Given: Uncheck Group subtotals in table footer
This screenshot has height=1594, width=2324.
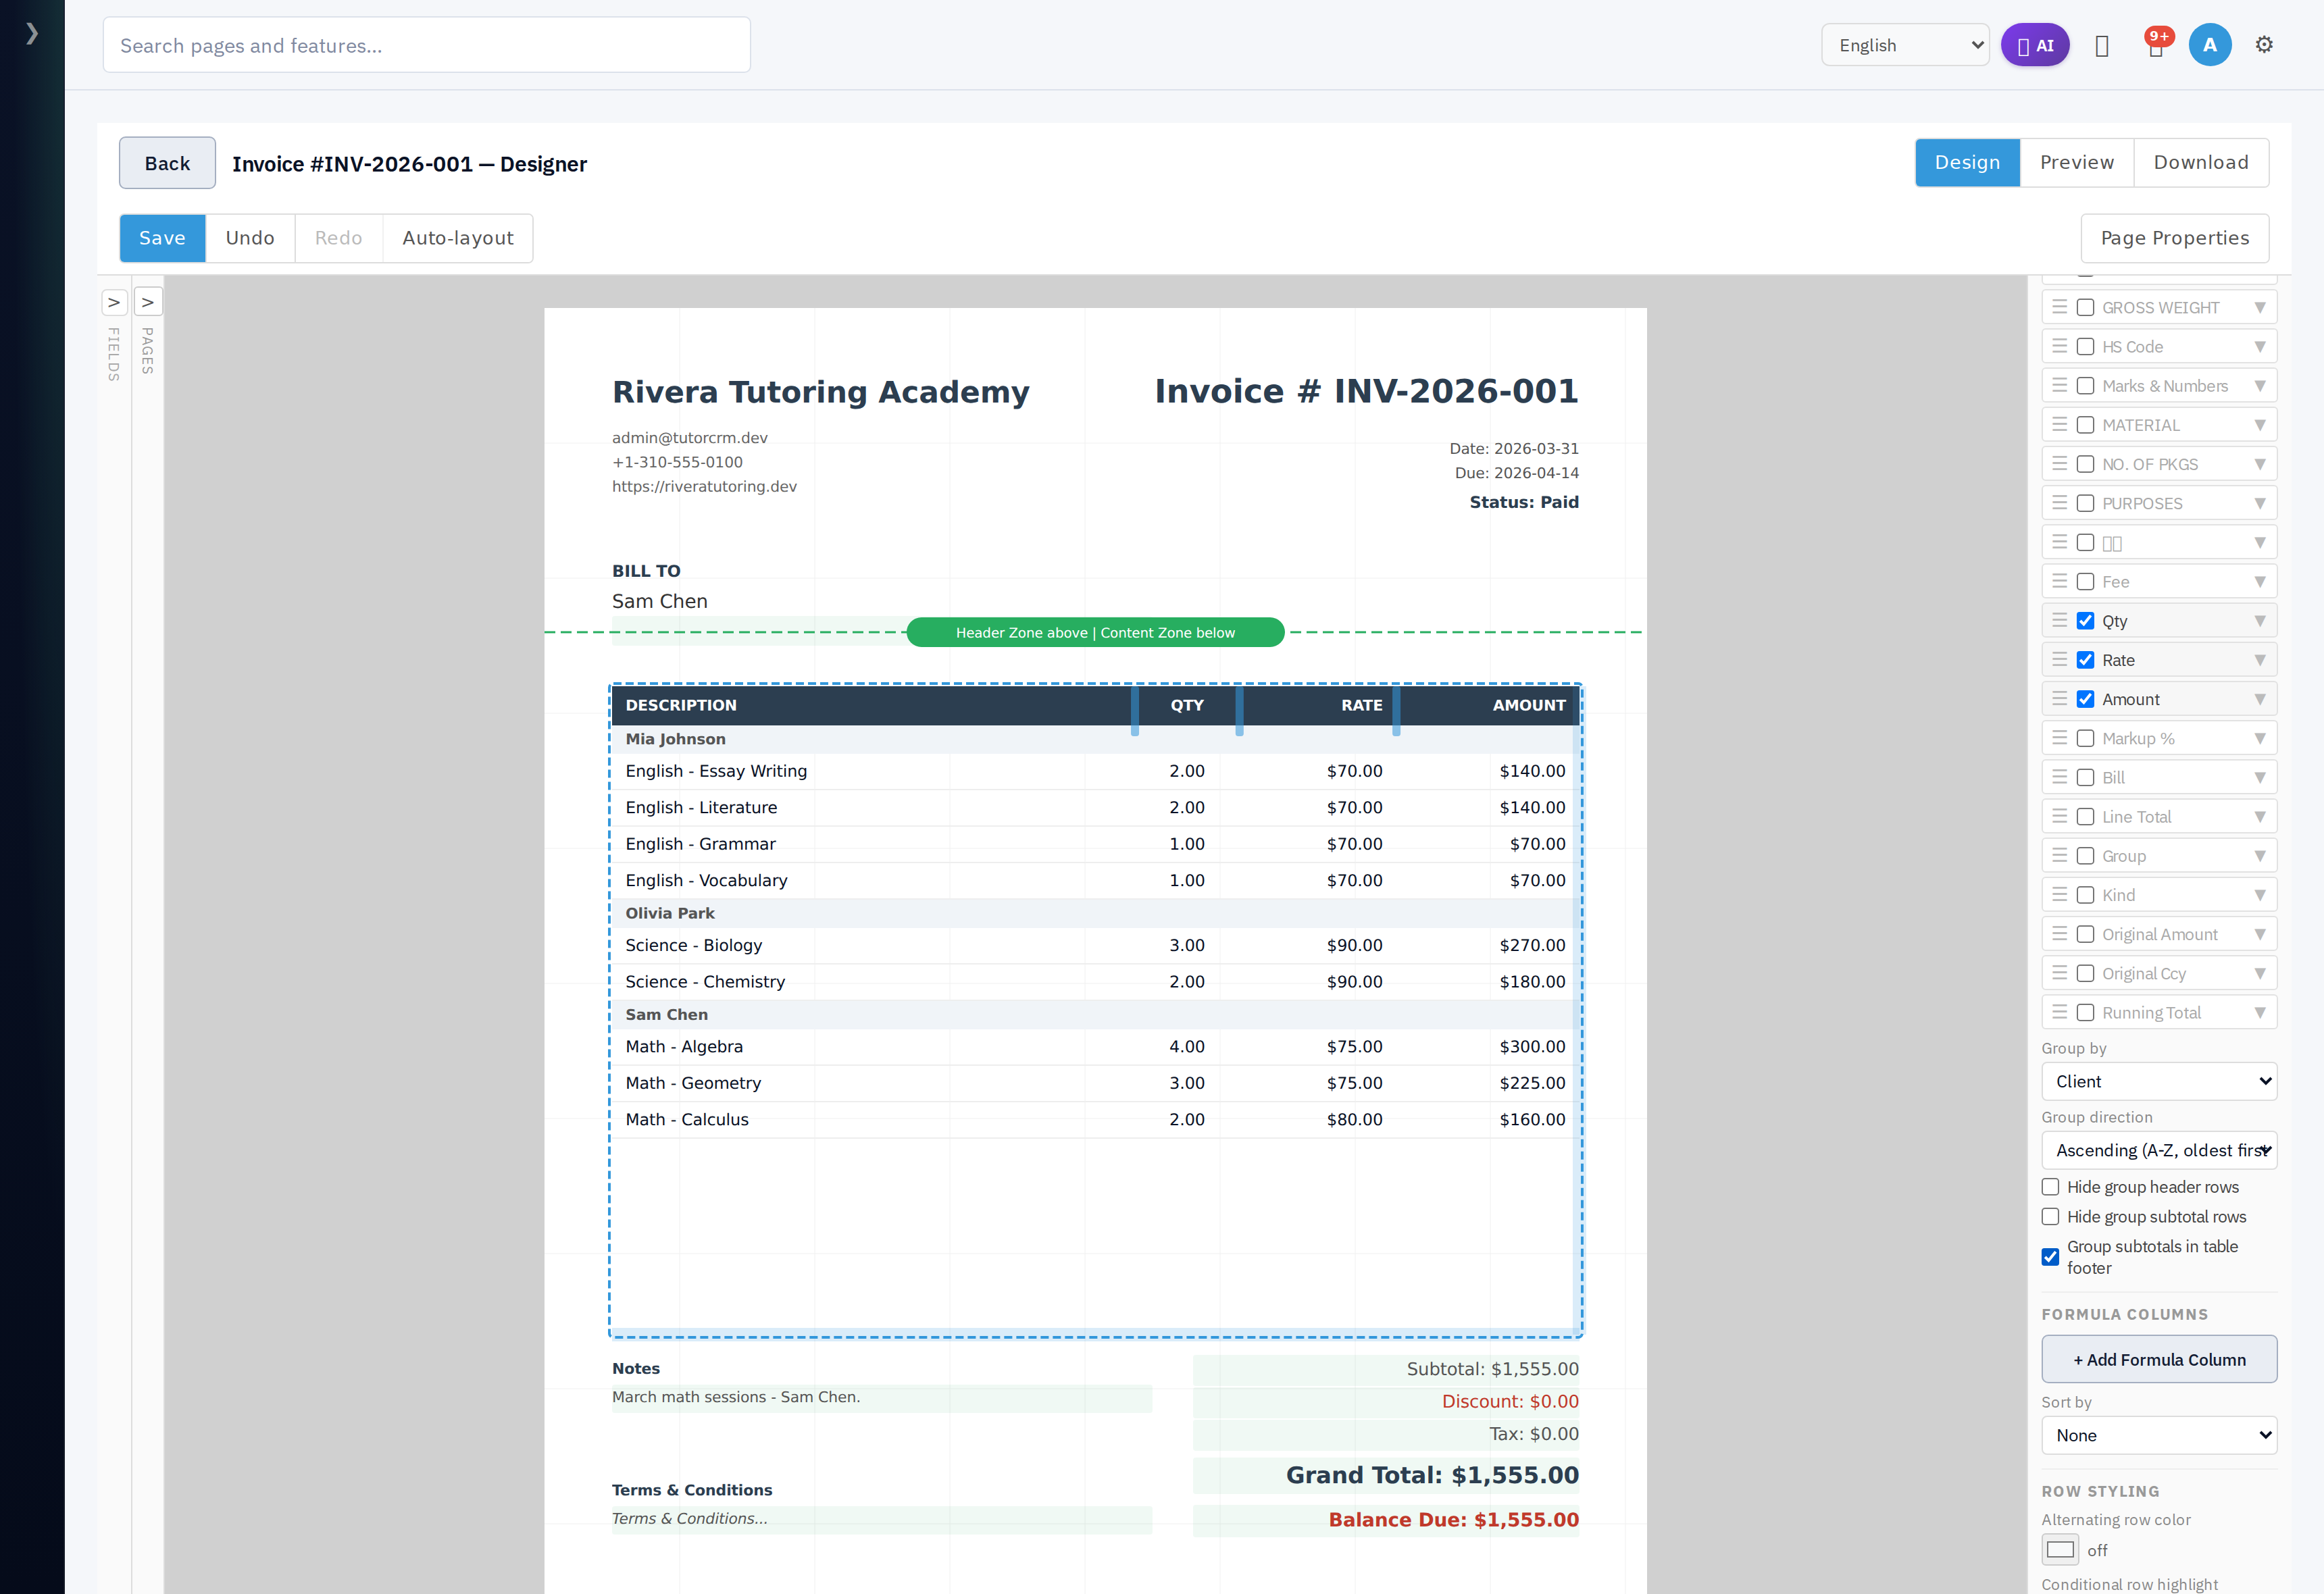Looking at the screenshot, I should pyautogui.click(x=2050, y=1257).
